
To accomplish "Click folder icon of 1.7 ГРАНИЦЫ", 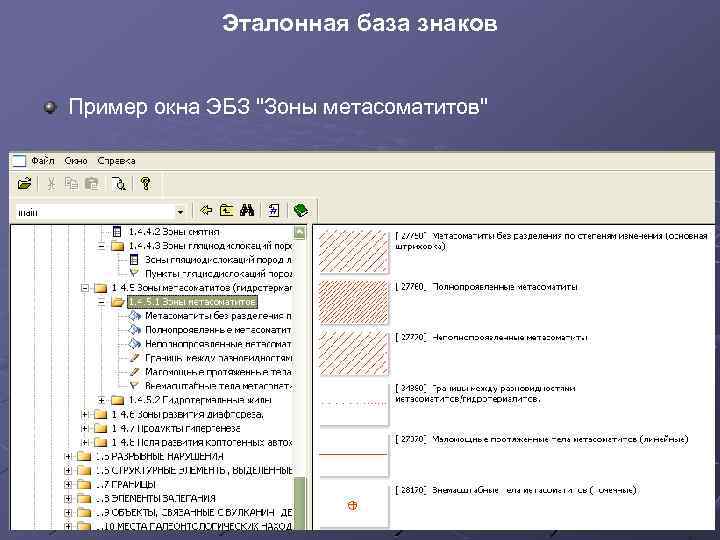I will coord(84,484).
